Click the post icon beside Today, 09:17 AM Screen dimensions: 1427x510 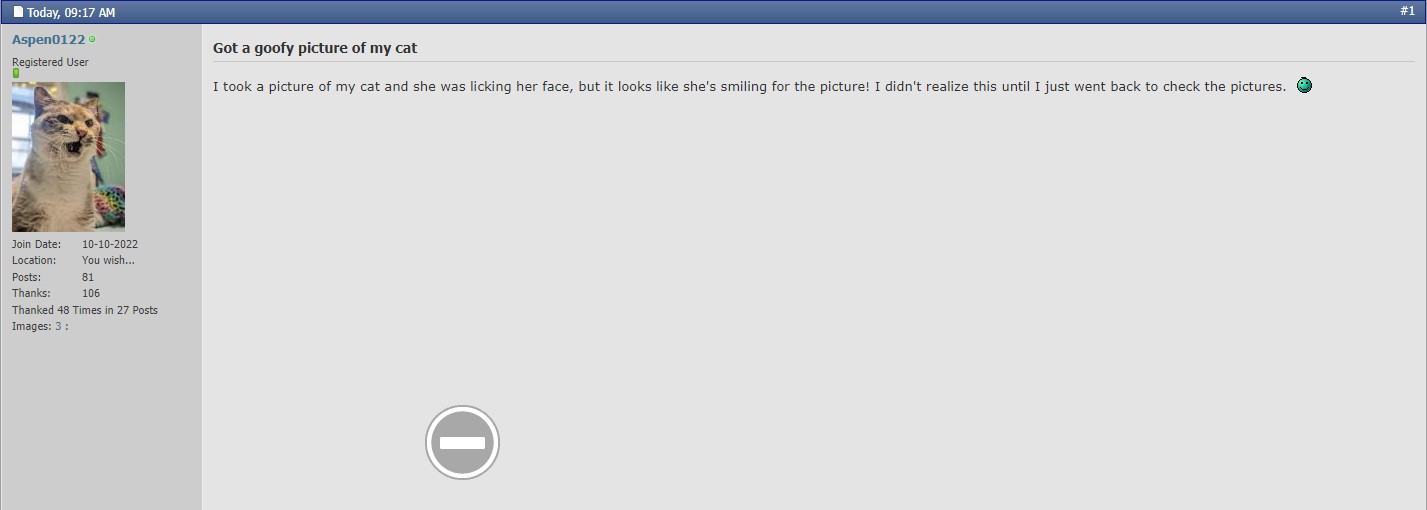click(x=18, y=13)
